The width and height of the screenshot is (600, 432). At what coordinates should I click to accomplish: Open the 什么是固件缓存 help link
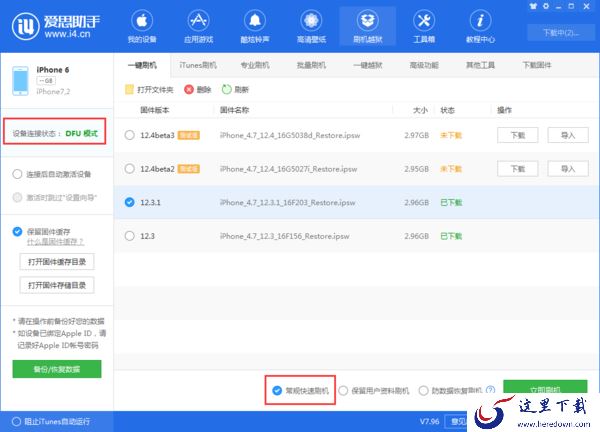tap(55, 242)
